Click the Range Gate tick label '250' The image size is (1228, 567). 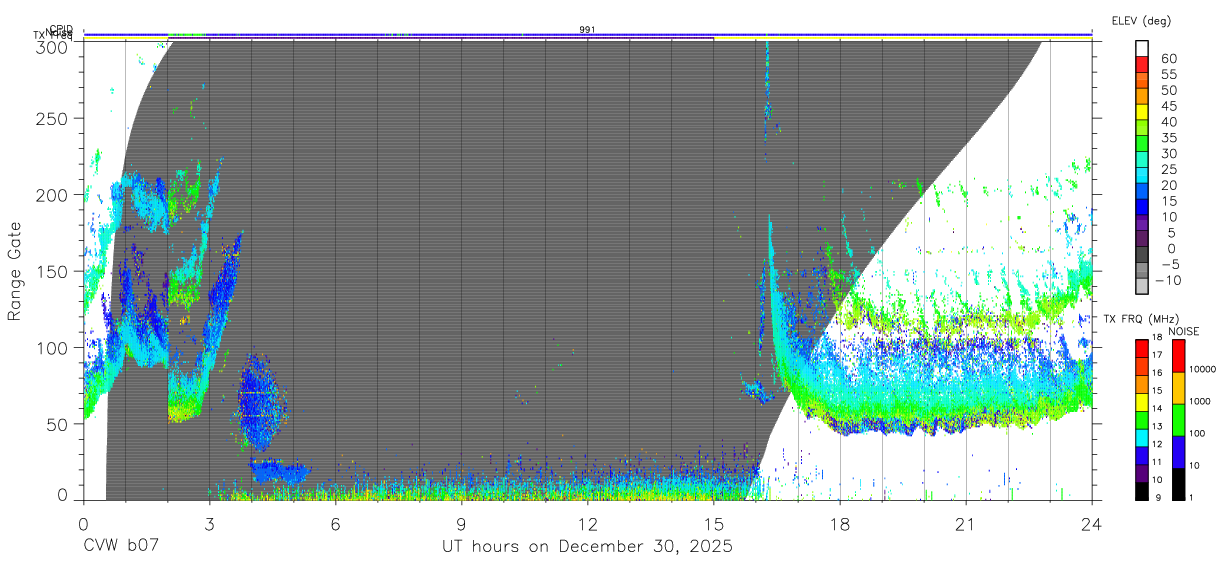[x=52, y=119]
